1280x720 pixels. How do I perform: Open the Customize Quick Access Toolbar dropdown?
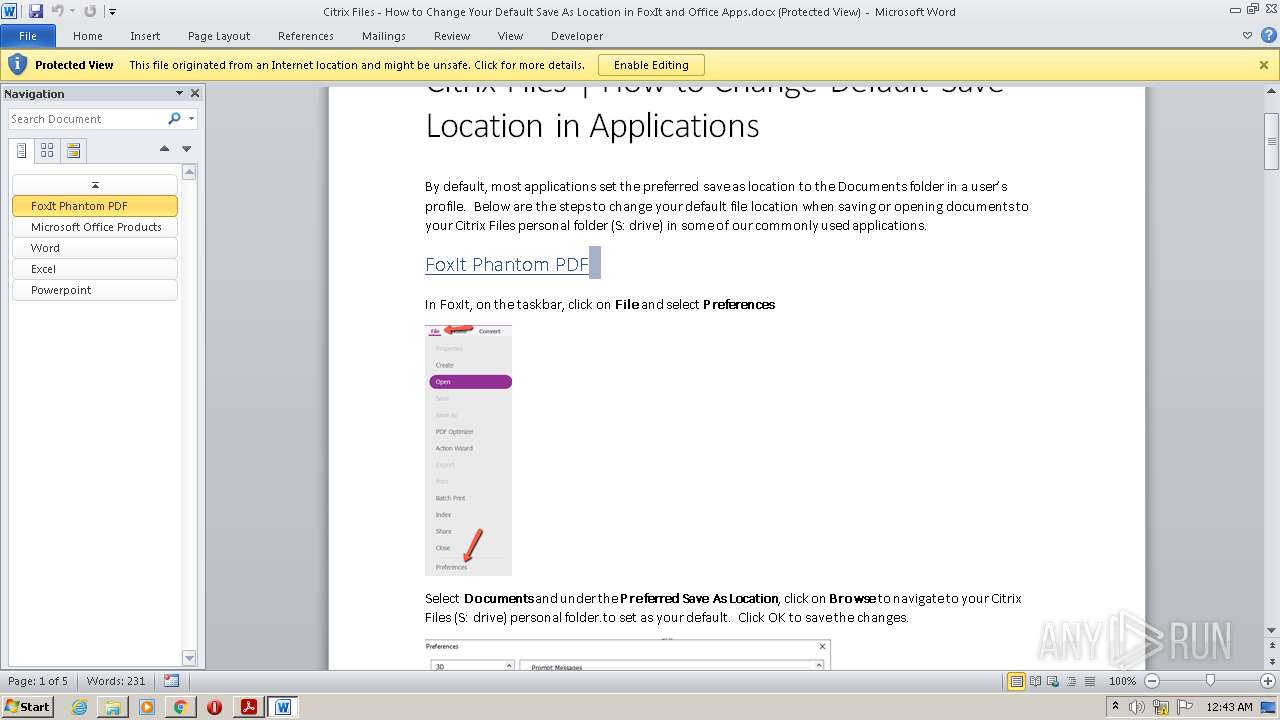pyautogui.click(x=112, y=12)
